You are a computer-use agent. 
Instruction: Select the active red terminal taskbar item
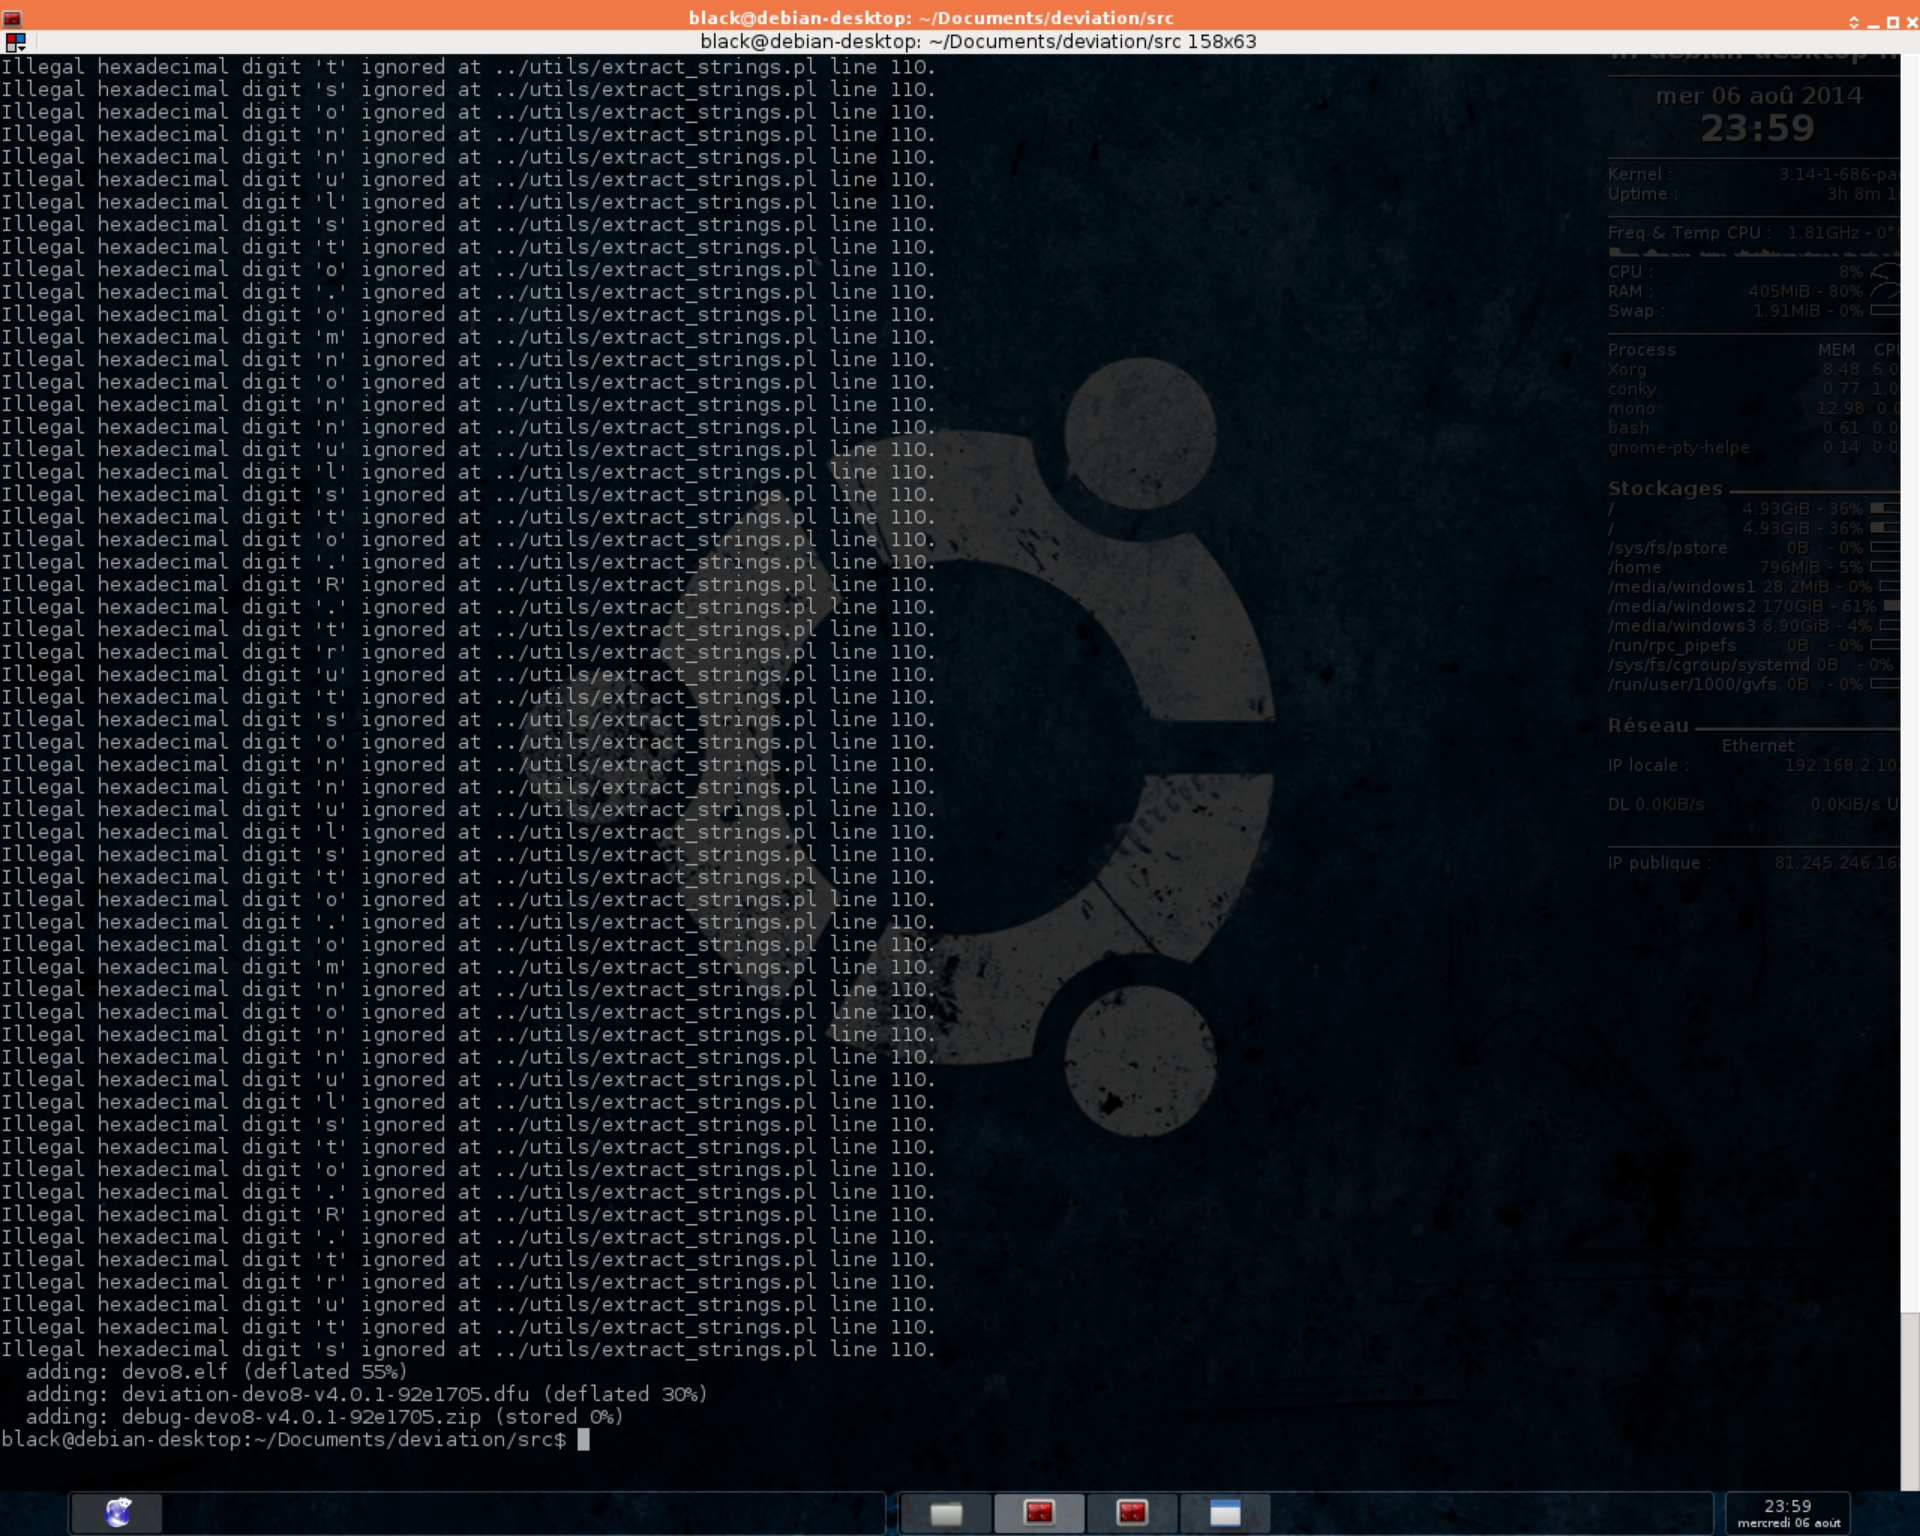click(1039, 1513)
